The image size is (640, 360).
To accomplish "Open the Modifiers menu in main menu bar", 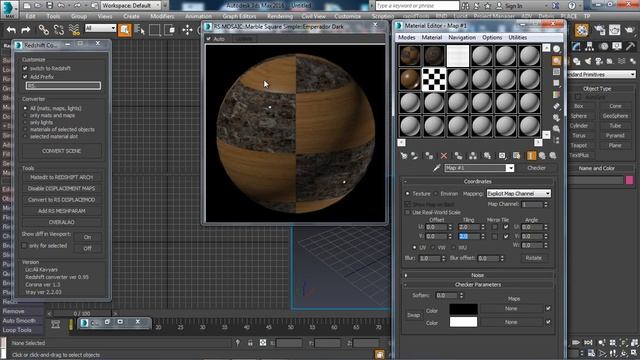I will (x=162, y=16).
